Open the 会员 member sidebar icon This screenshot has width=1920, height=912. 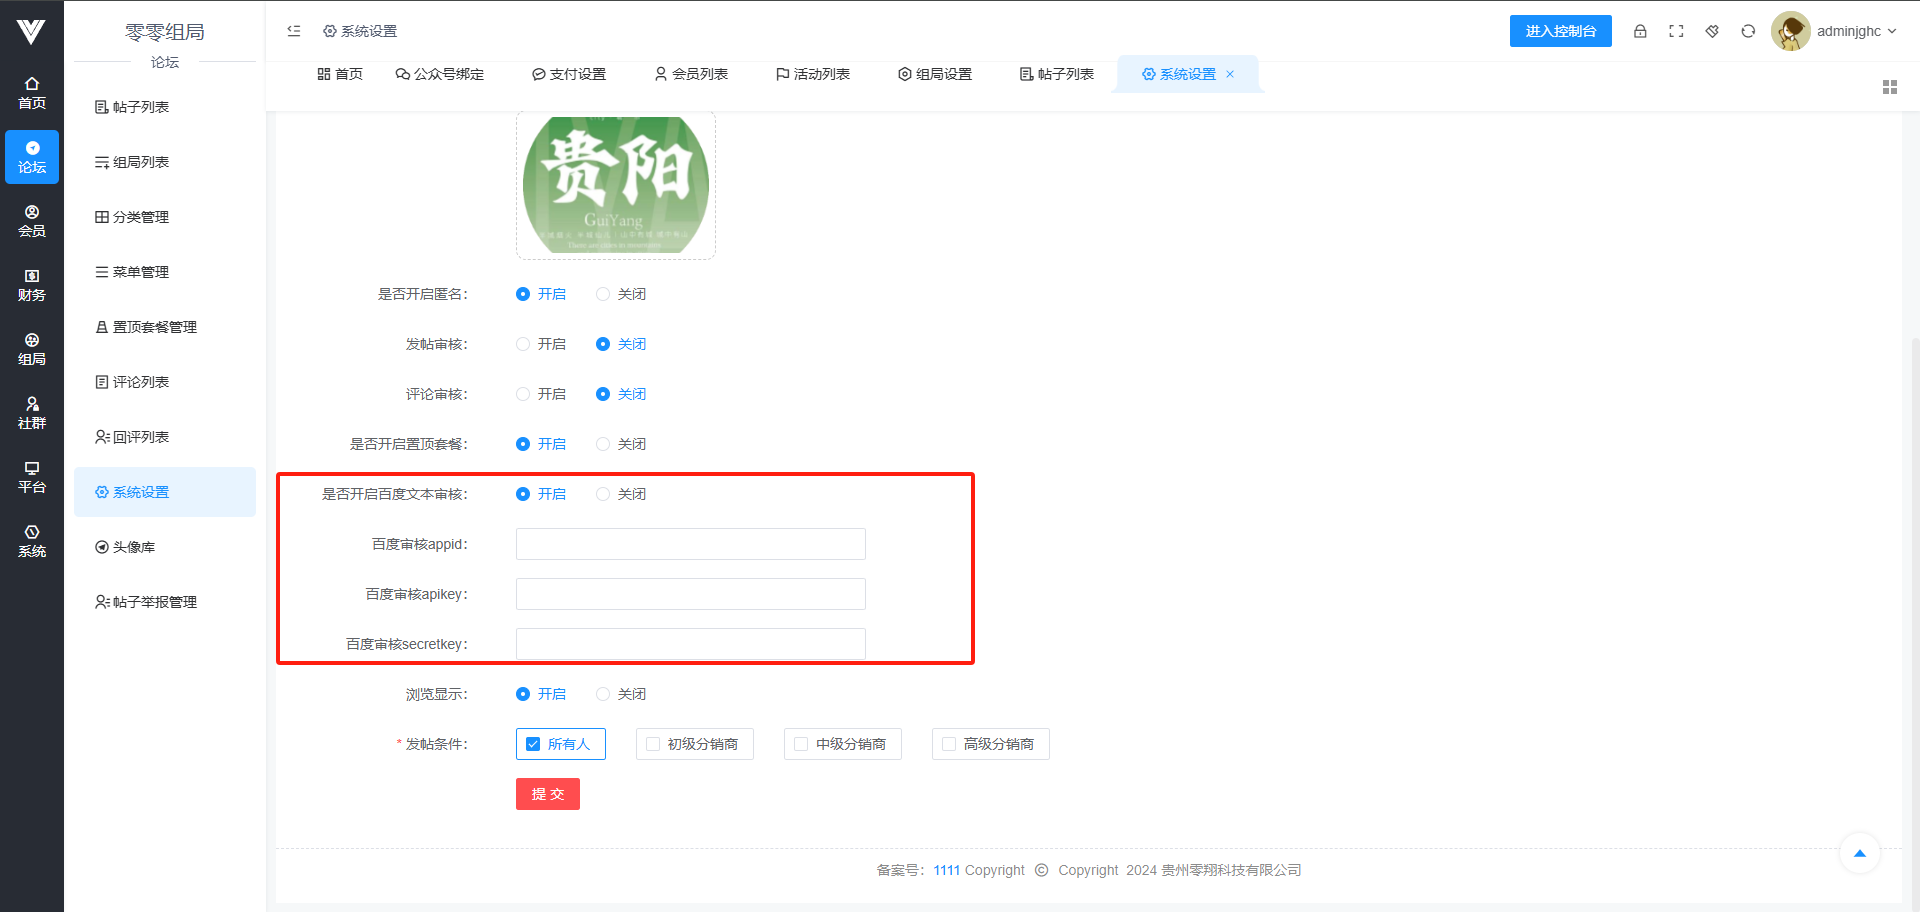click(32, 221)
